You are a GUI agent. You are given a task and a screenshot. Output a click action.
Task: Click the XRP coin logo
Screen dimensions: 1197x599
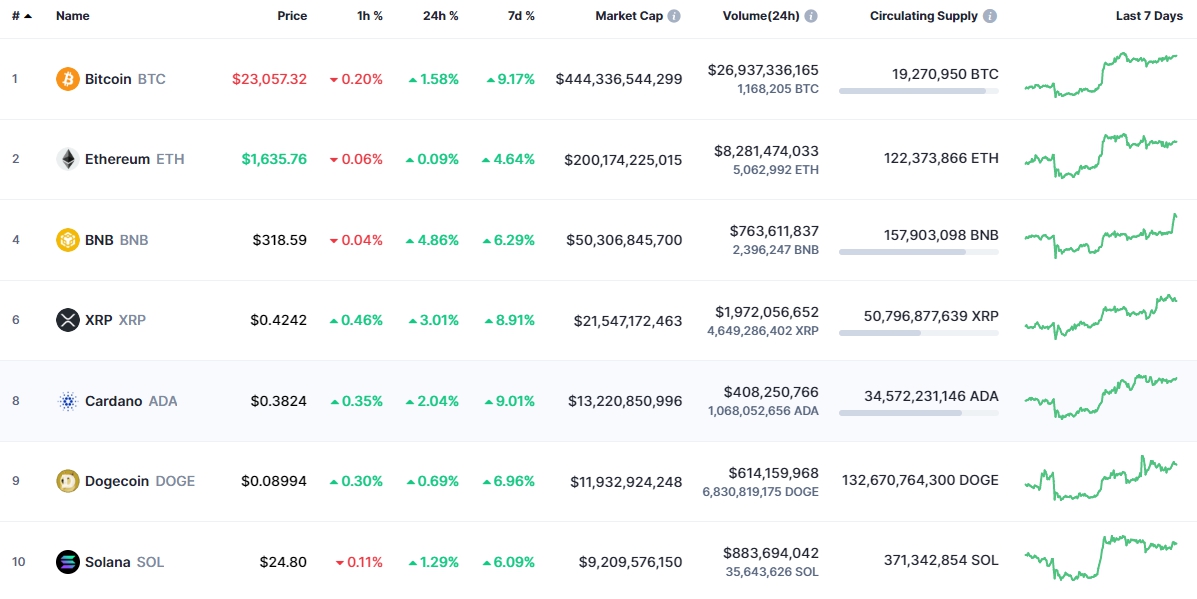point(68,320)
